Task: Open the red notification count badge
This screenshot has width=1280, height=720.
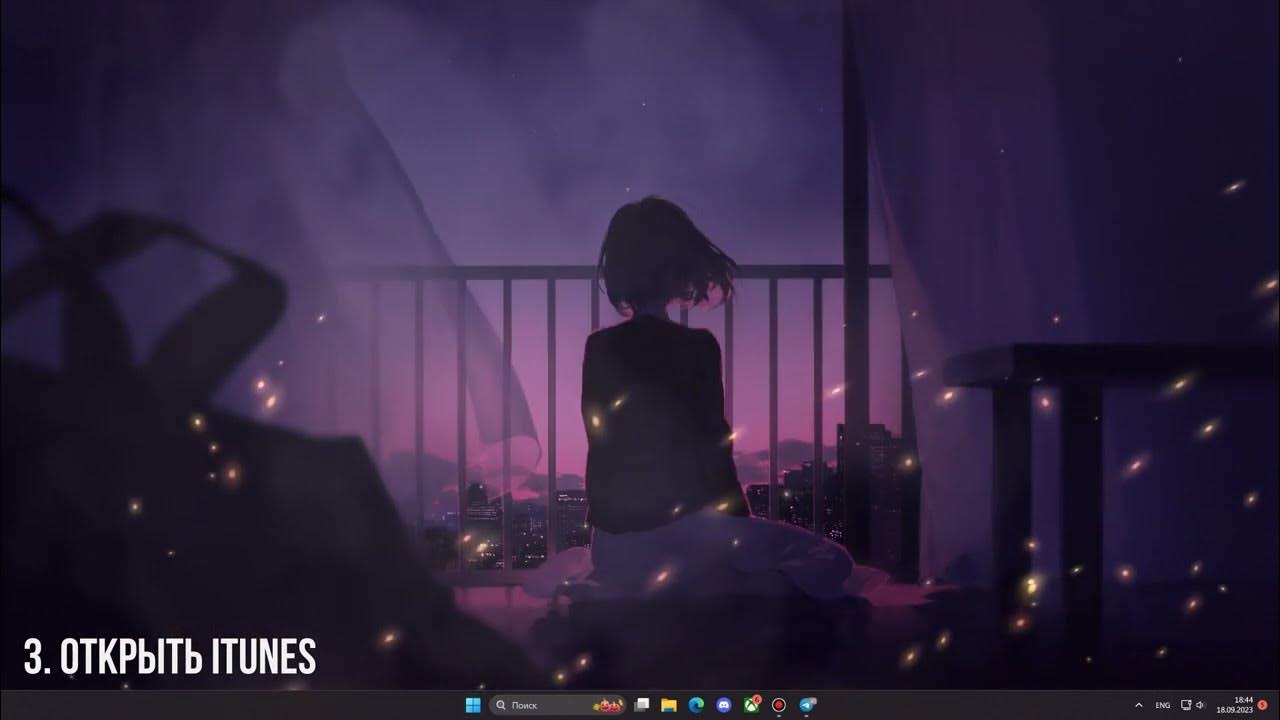Action: pos(1263,705)
